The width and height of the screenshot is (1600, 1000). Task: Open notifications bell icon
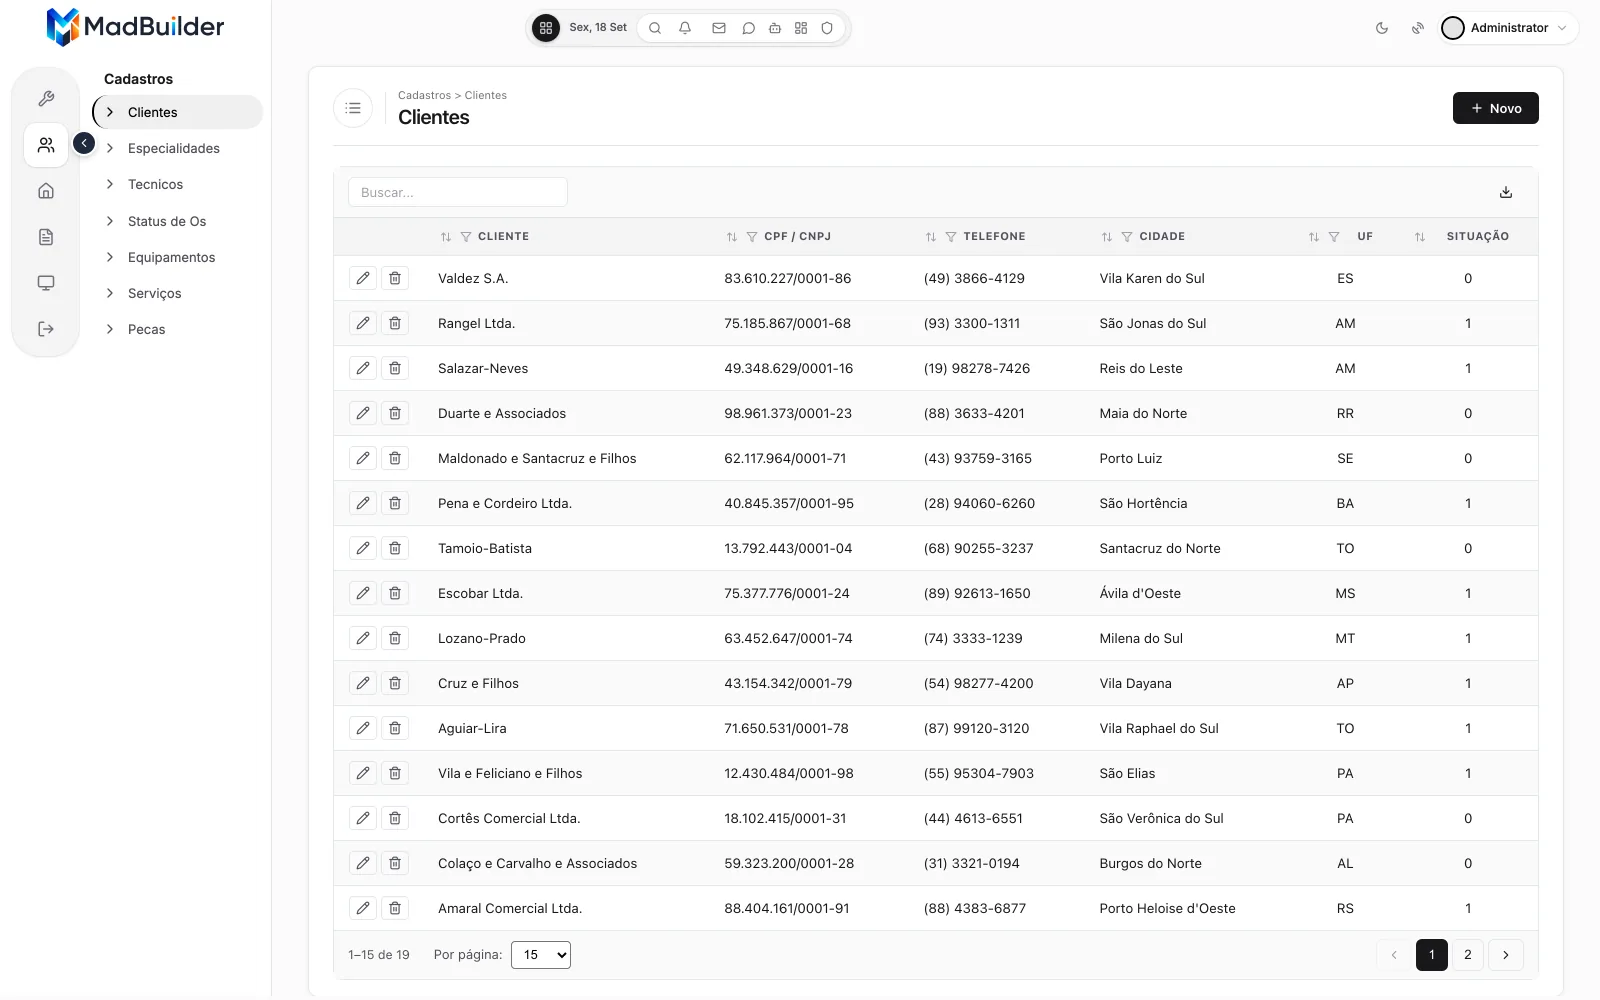coord(685,28)
